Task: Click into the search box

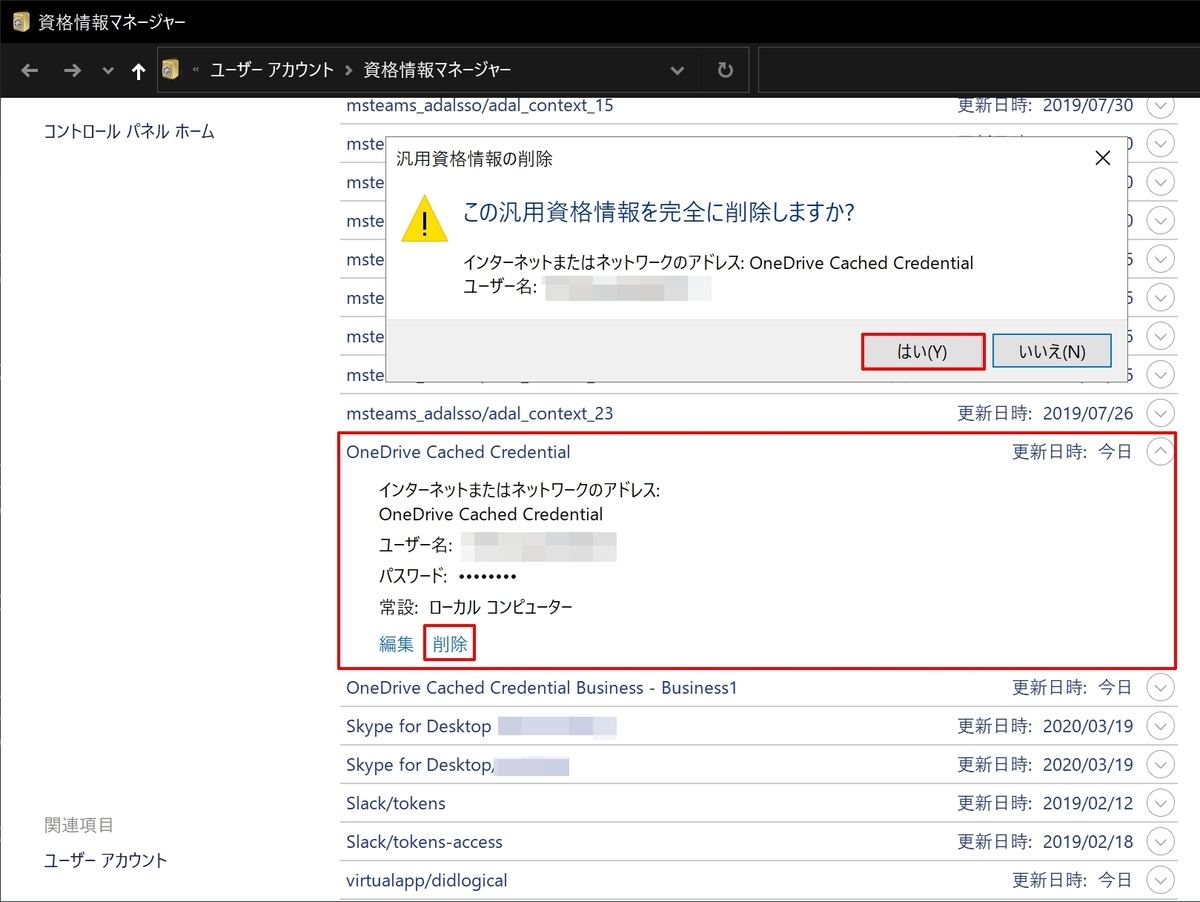Action: 978,70
